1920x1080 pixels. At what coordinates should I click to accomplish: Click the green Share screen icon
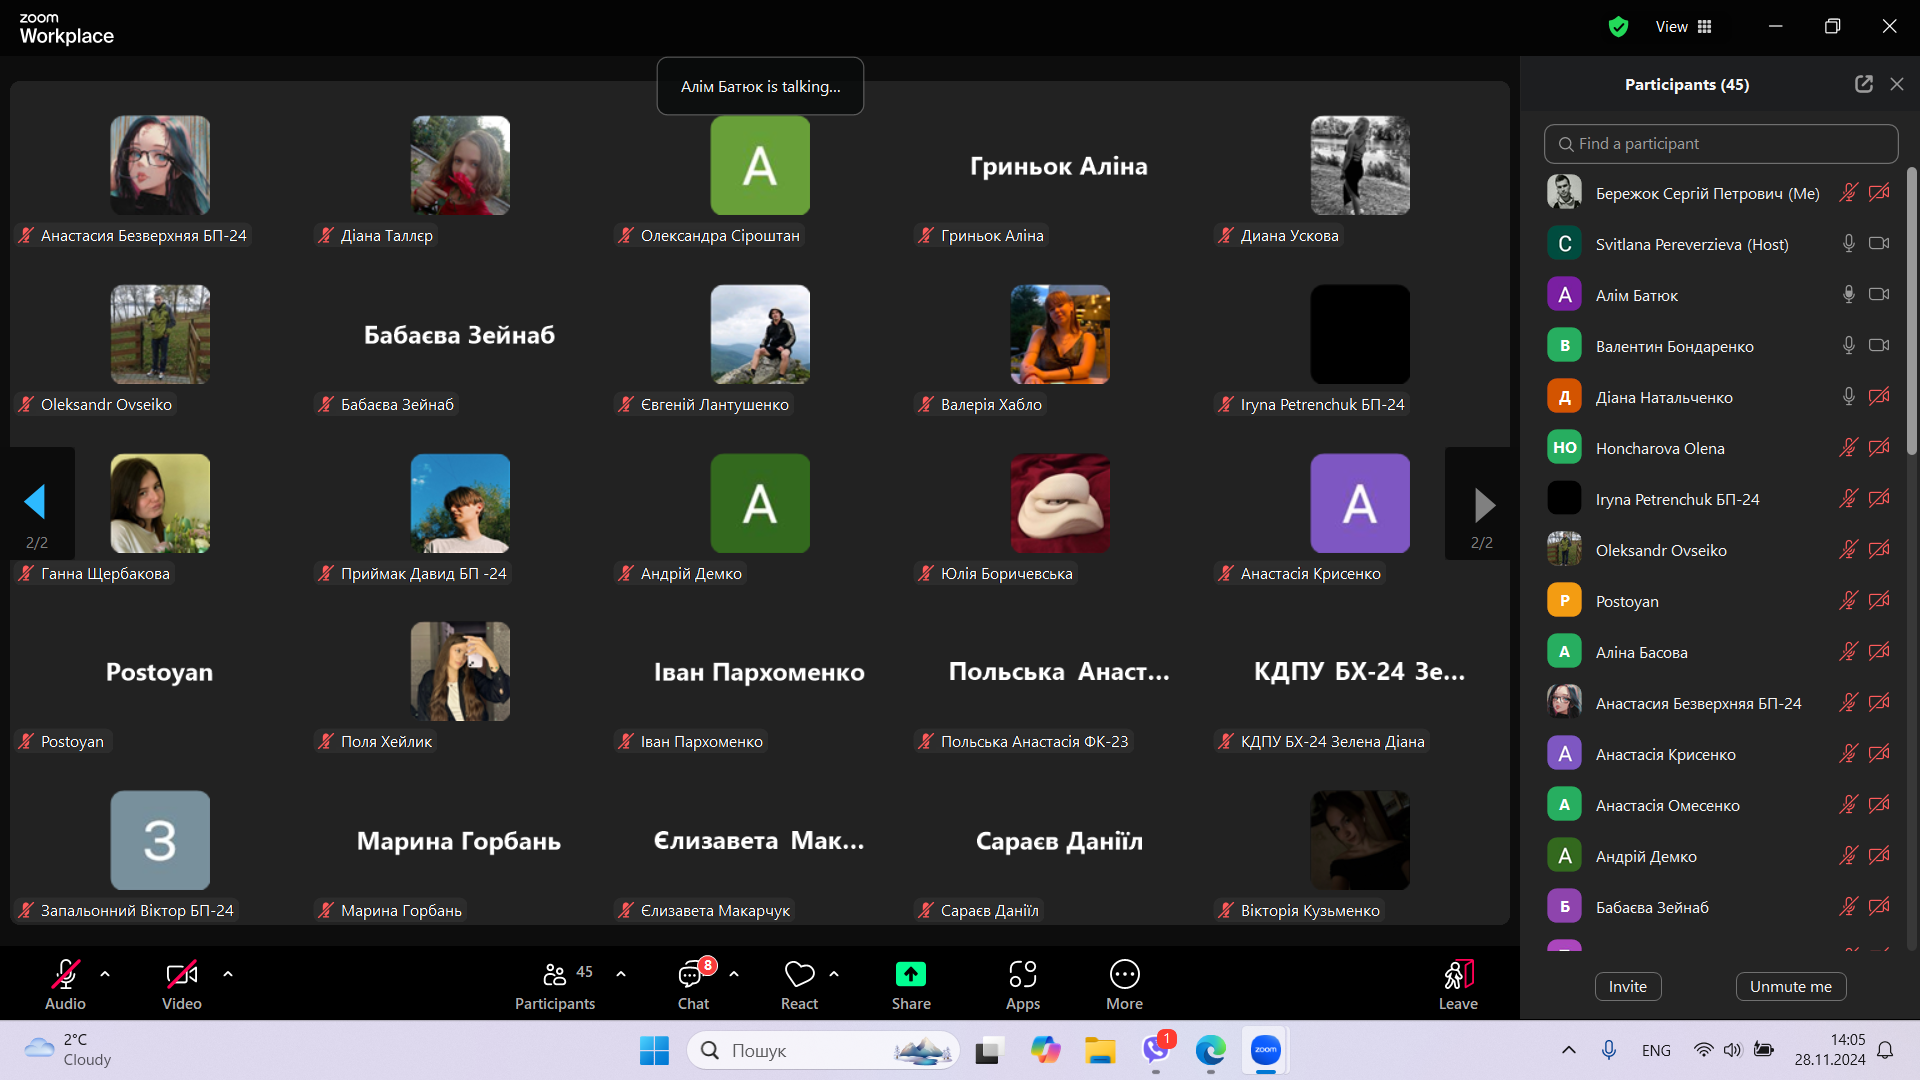910,975
